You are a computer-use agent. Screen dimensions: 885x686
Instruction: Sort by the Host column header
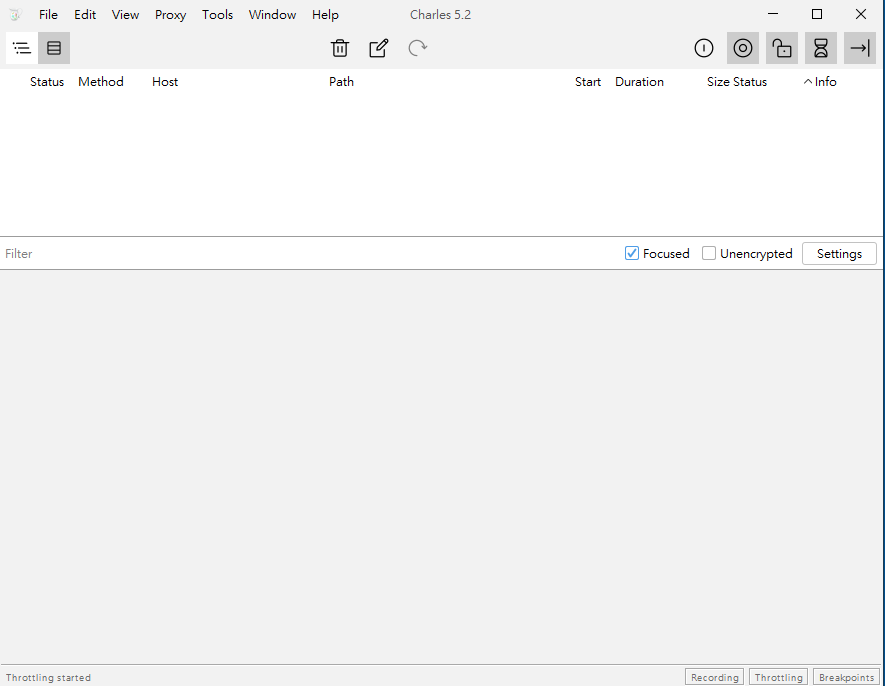(x=165, y=82)
